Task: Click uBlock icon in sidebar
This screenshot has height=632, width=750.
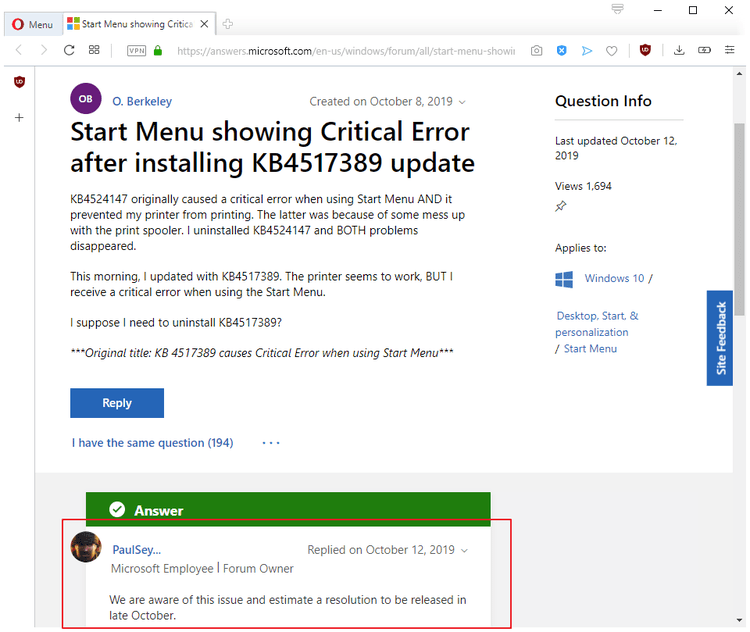Action: coord(19,82)
